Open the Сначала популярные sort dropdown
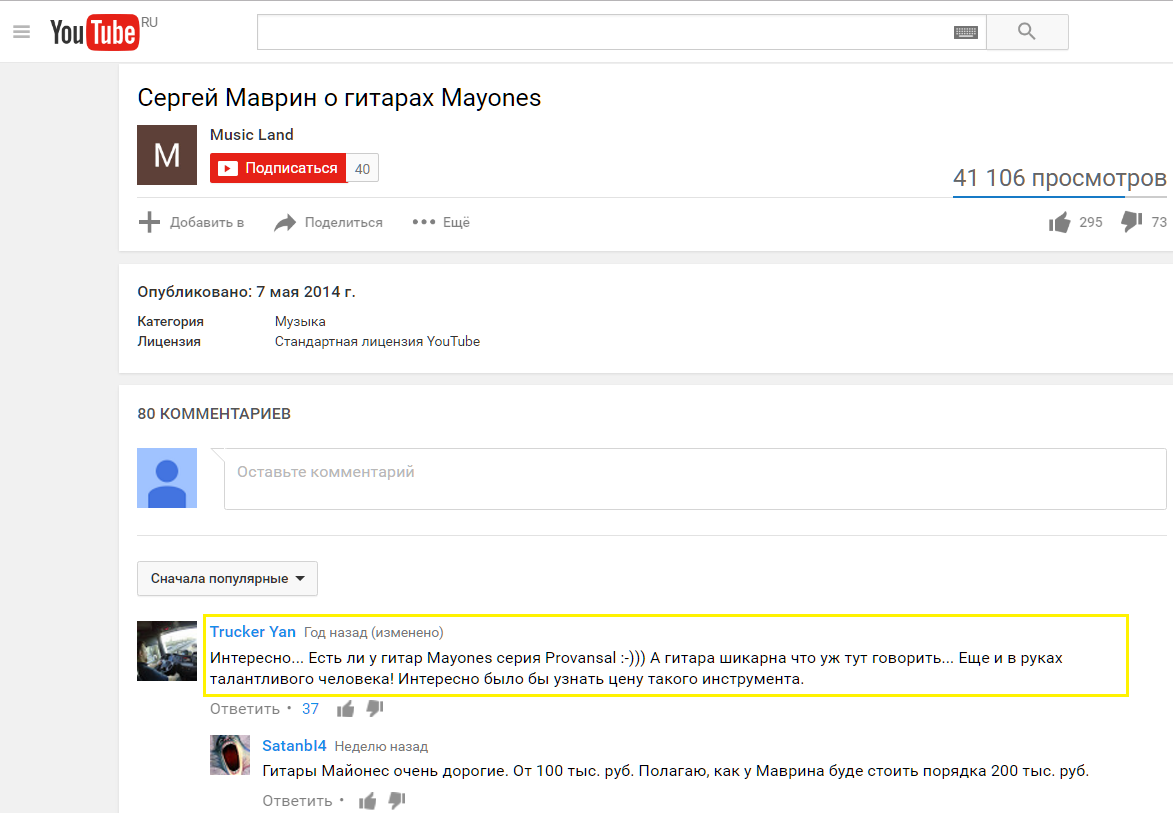 (x=227, y=579)
